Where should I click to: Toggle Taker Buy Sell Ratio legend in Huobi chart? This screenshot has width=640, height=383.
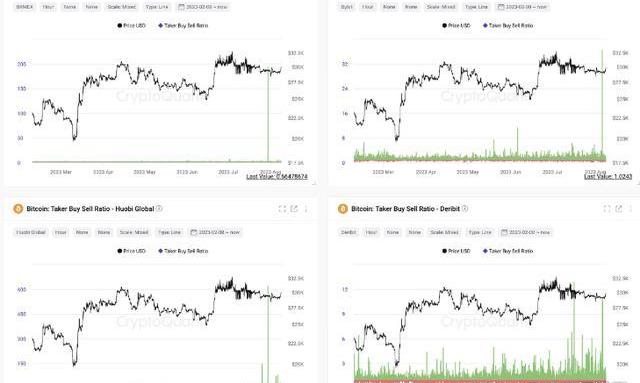point(183,251)
